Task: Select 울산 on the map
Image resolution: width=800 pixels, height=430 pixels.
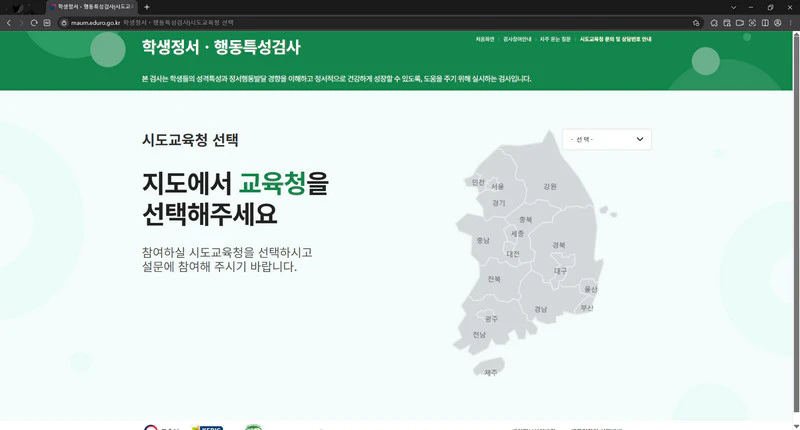Action: (x=590, y=289)
